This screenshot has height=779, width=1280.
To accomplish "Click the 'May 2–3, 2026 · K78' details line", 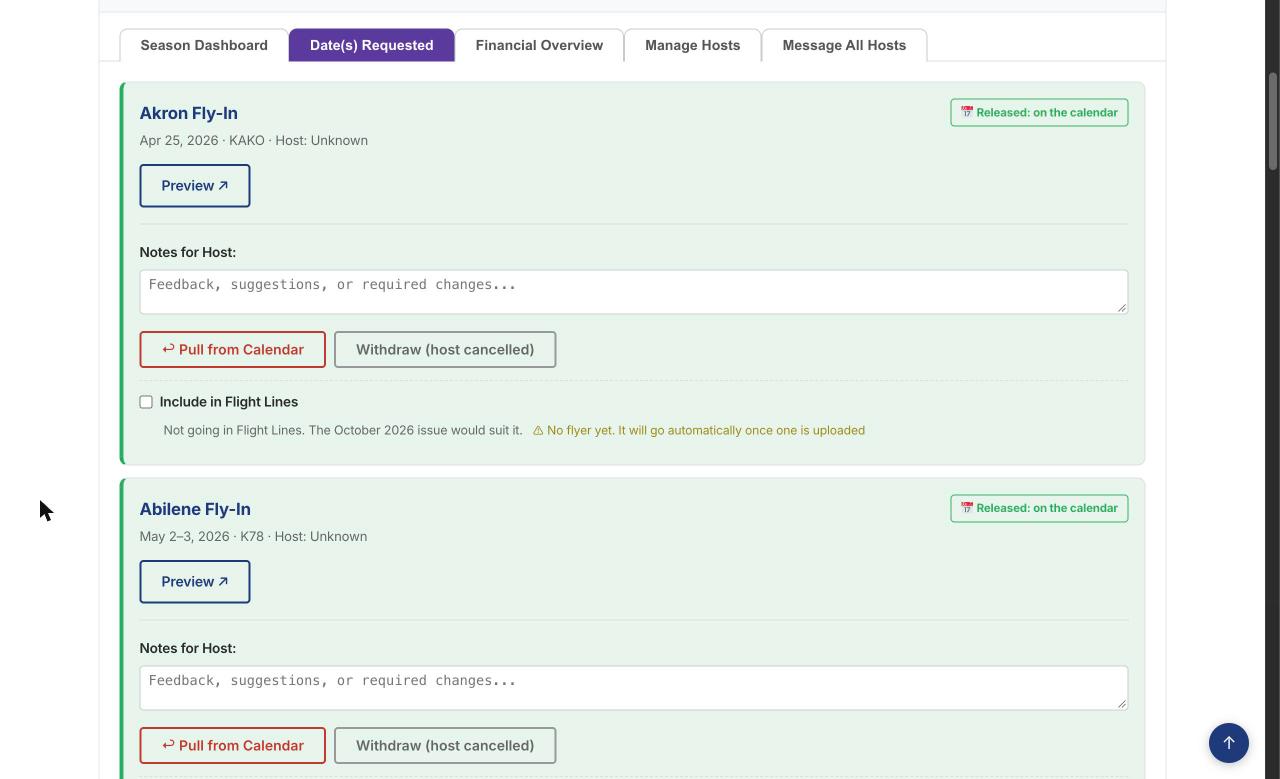I will coord(253,536).
